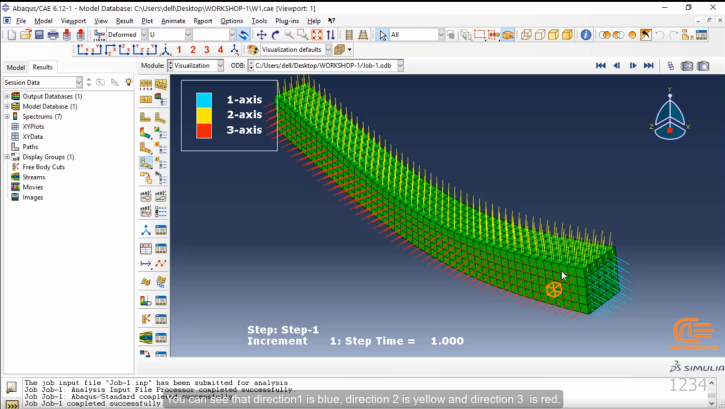The height and width of the screenshot is (409, 725).
Task: Click the New Model Database icon
Action: click(x=12, y=35)
